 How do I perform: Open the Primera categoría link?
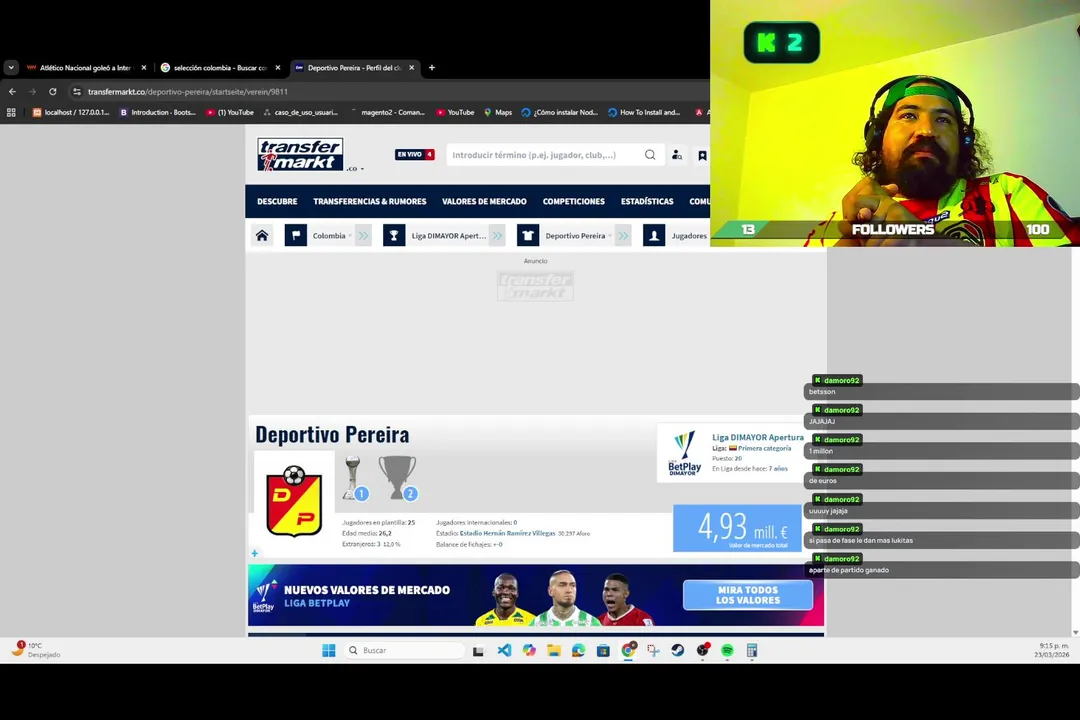pyautogui.click(x=765, y=449)
